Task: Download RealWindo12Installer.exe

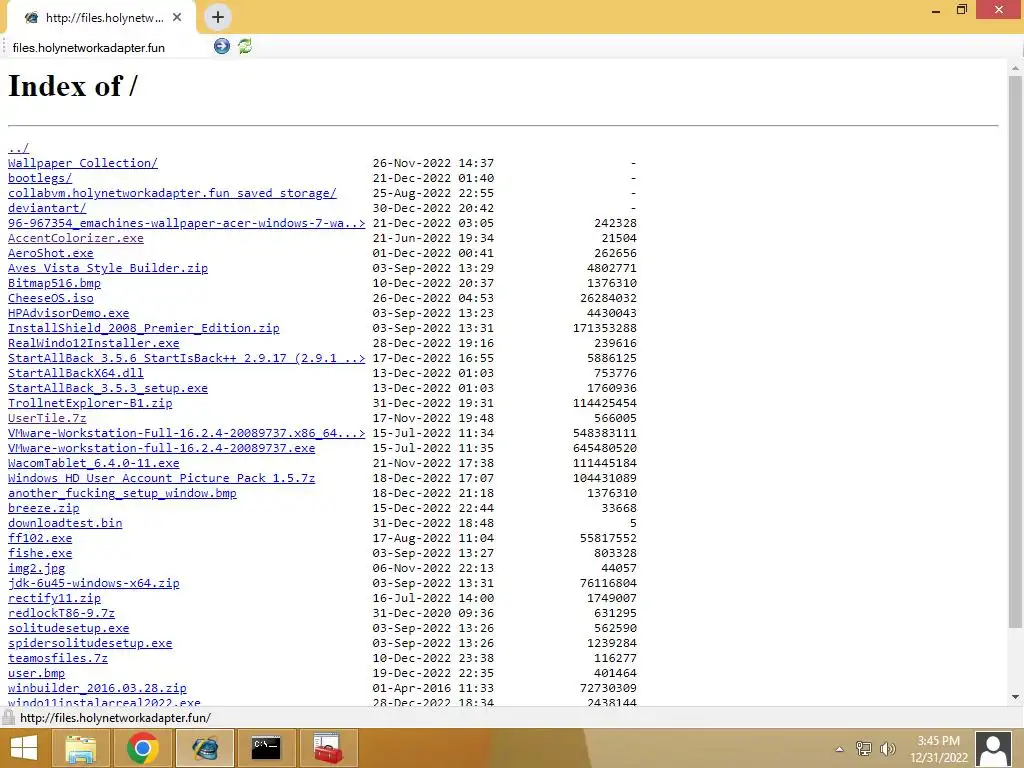Action: coord(93,344)
